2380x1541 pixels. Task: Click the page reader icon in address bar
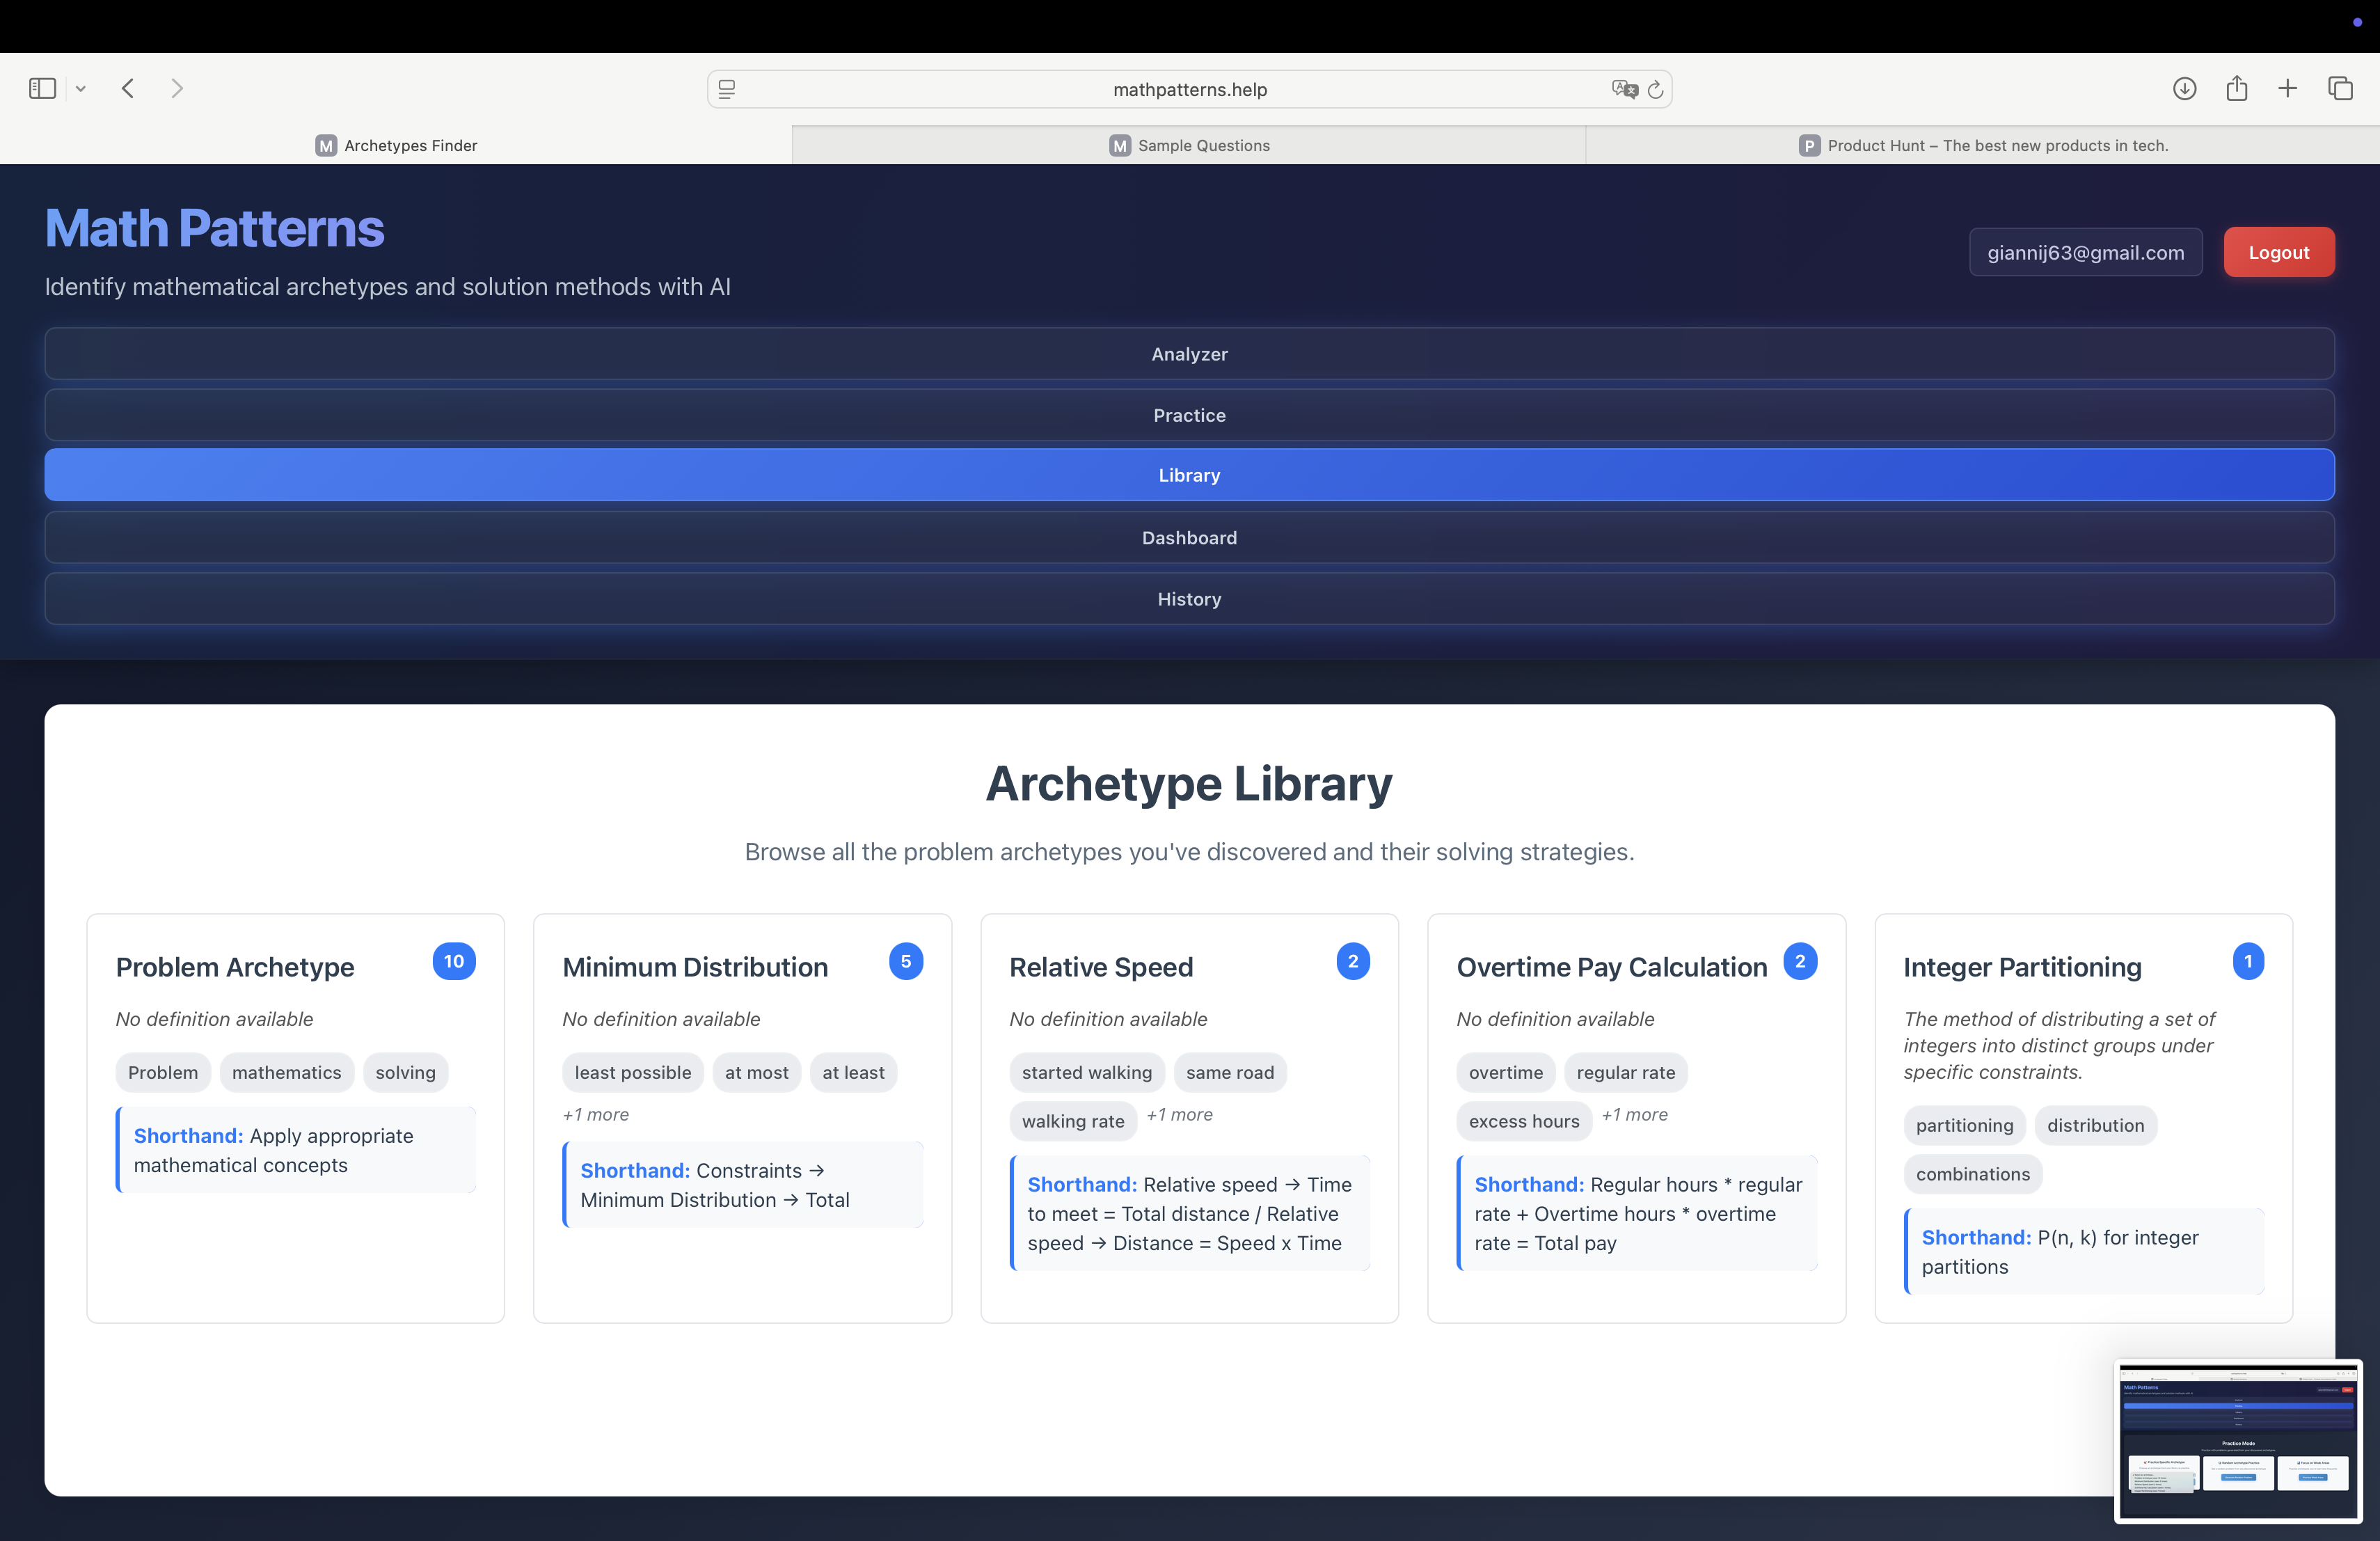(x=727, y=89)
